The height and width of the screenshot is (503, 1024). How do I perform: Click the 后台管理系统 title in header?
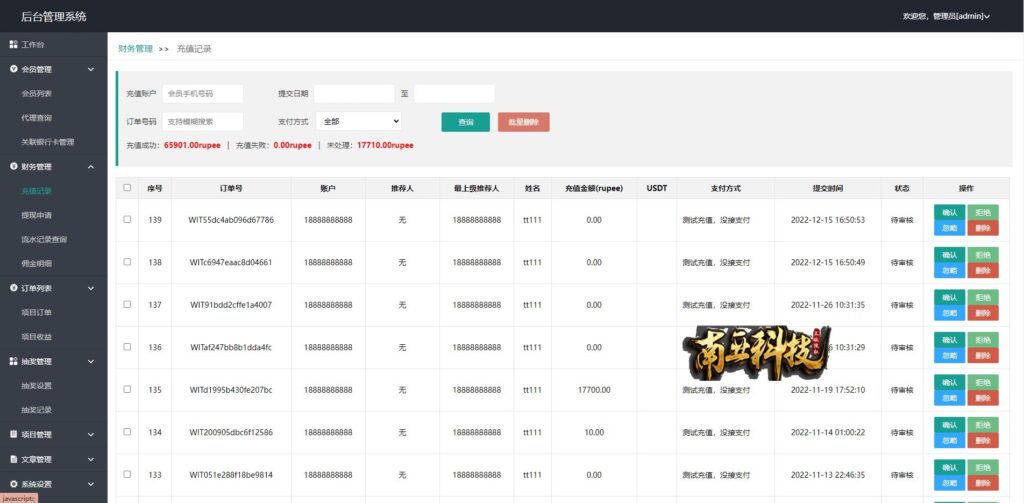click(x=54, y=16)
